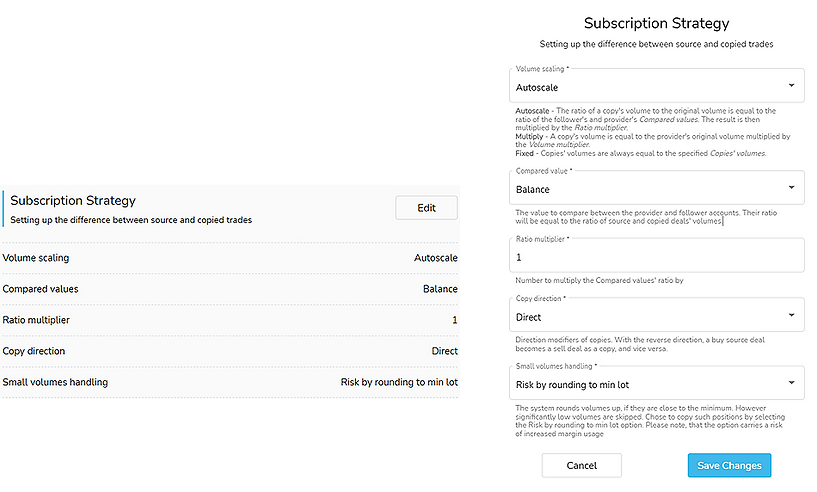Cancel the subscription strategy edits

[581, 465]
